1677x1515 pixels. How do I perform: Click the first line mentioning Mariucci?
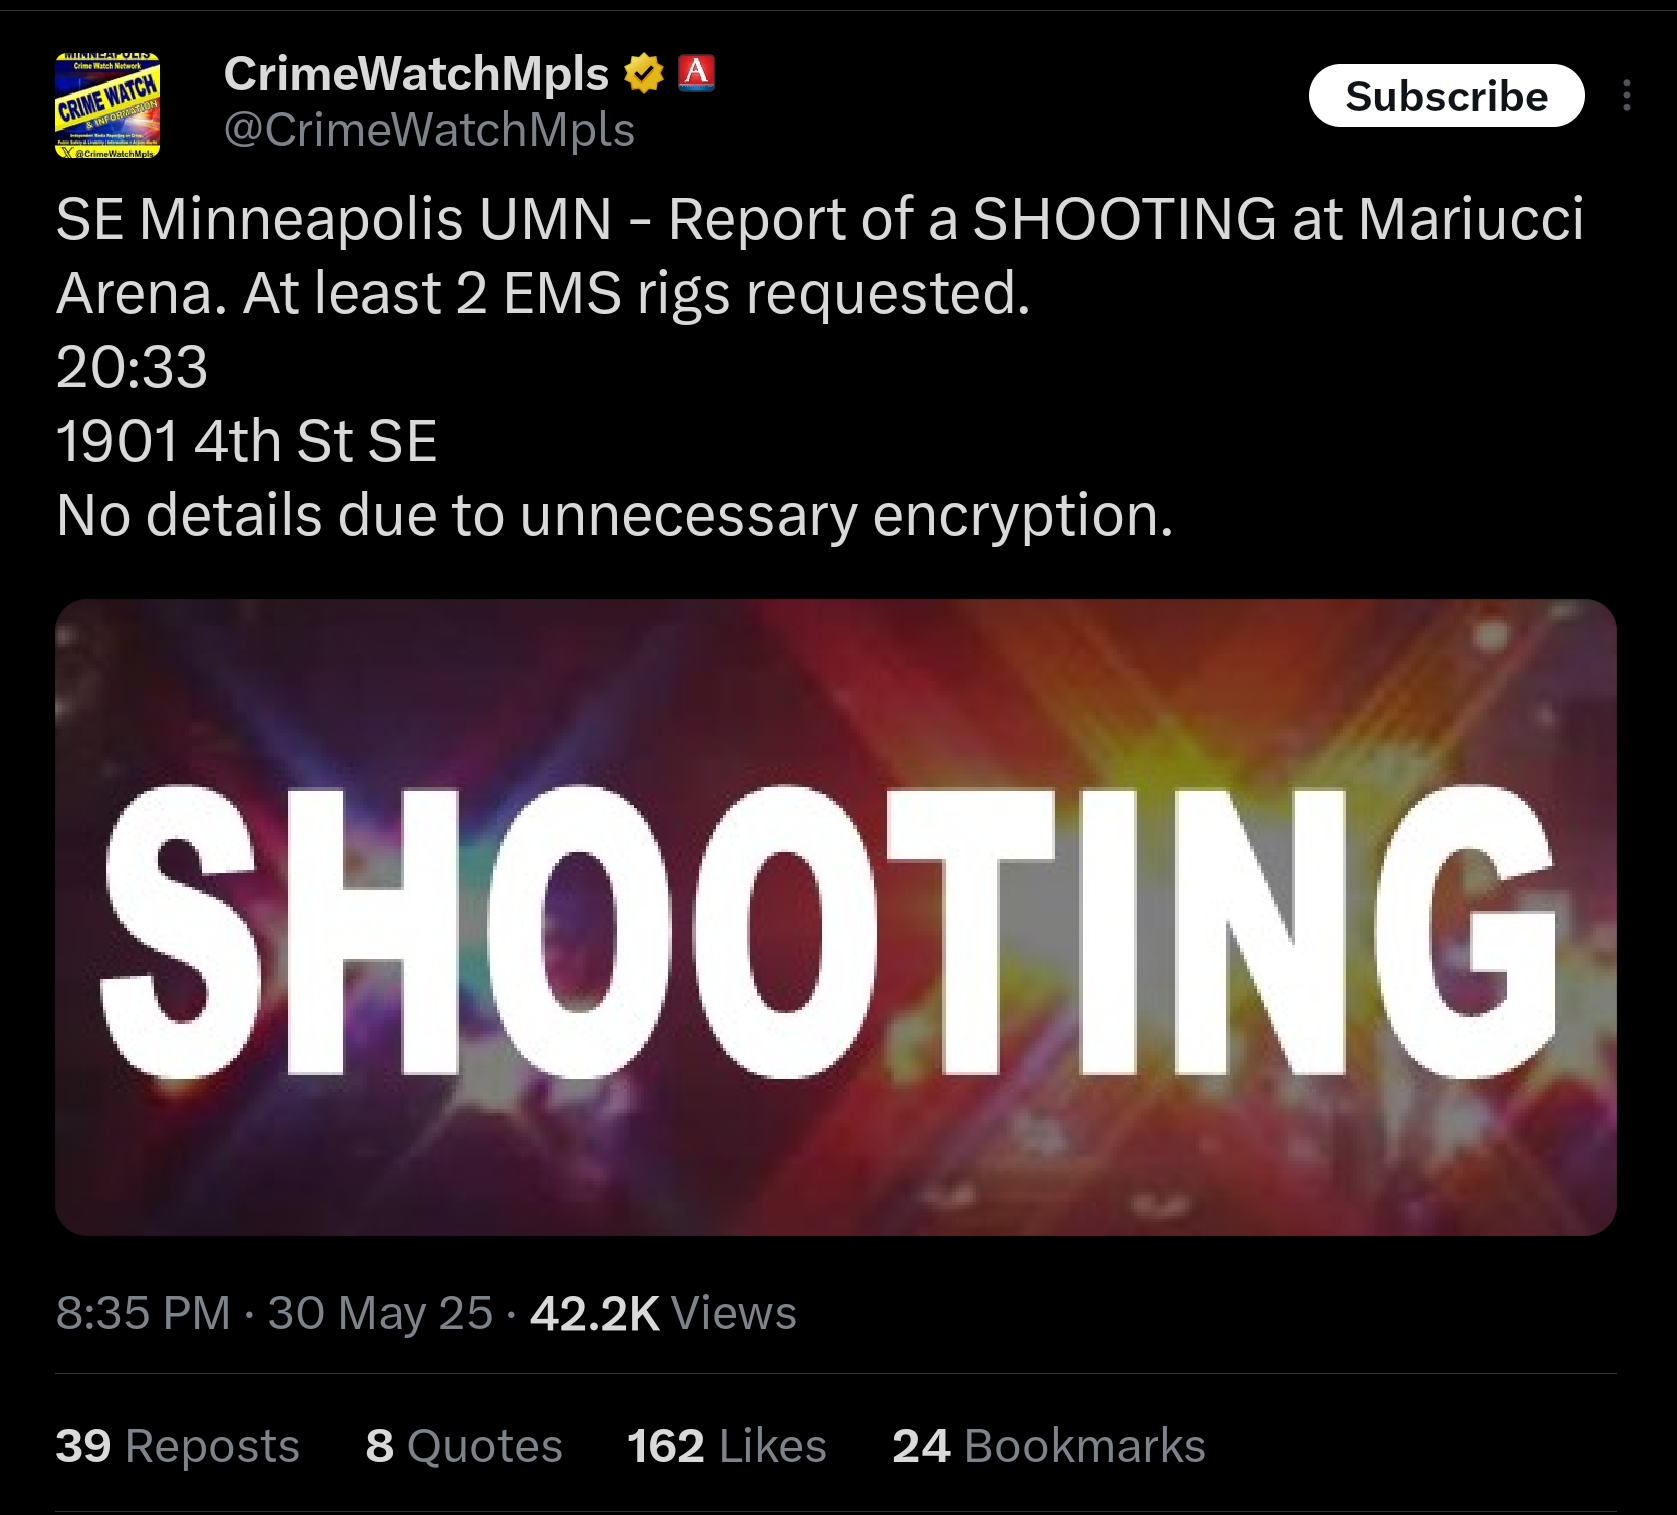click(x=820, y=219)
